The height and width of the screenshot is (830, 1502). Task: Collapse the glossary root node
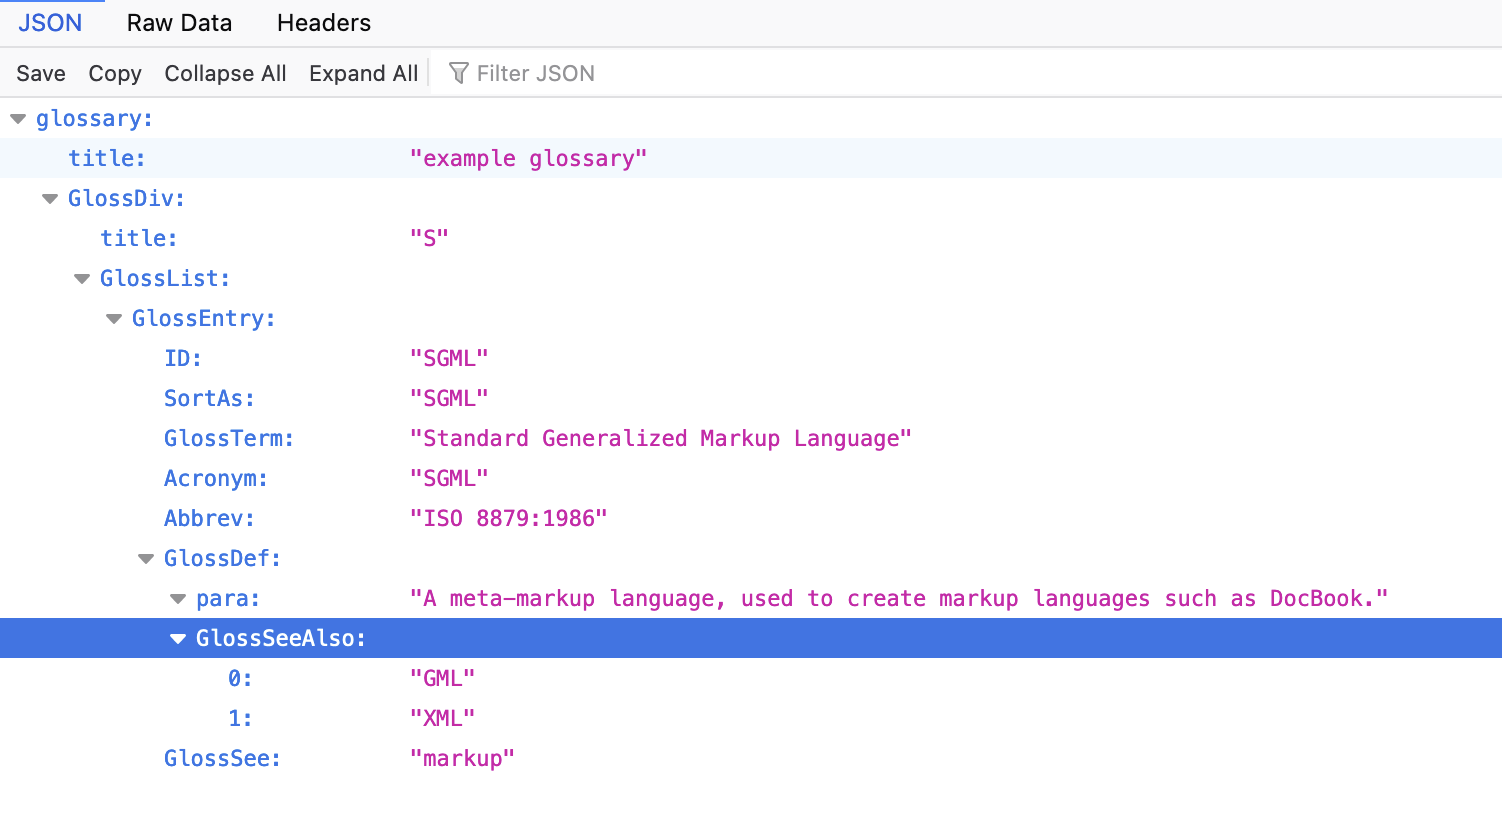[17, 117]
